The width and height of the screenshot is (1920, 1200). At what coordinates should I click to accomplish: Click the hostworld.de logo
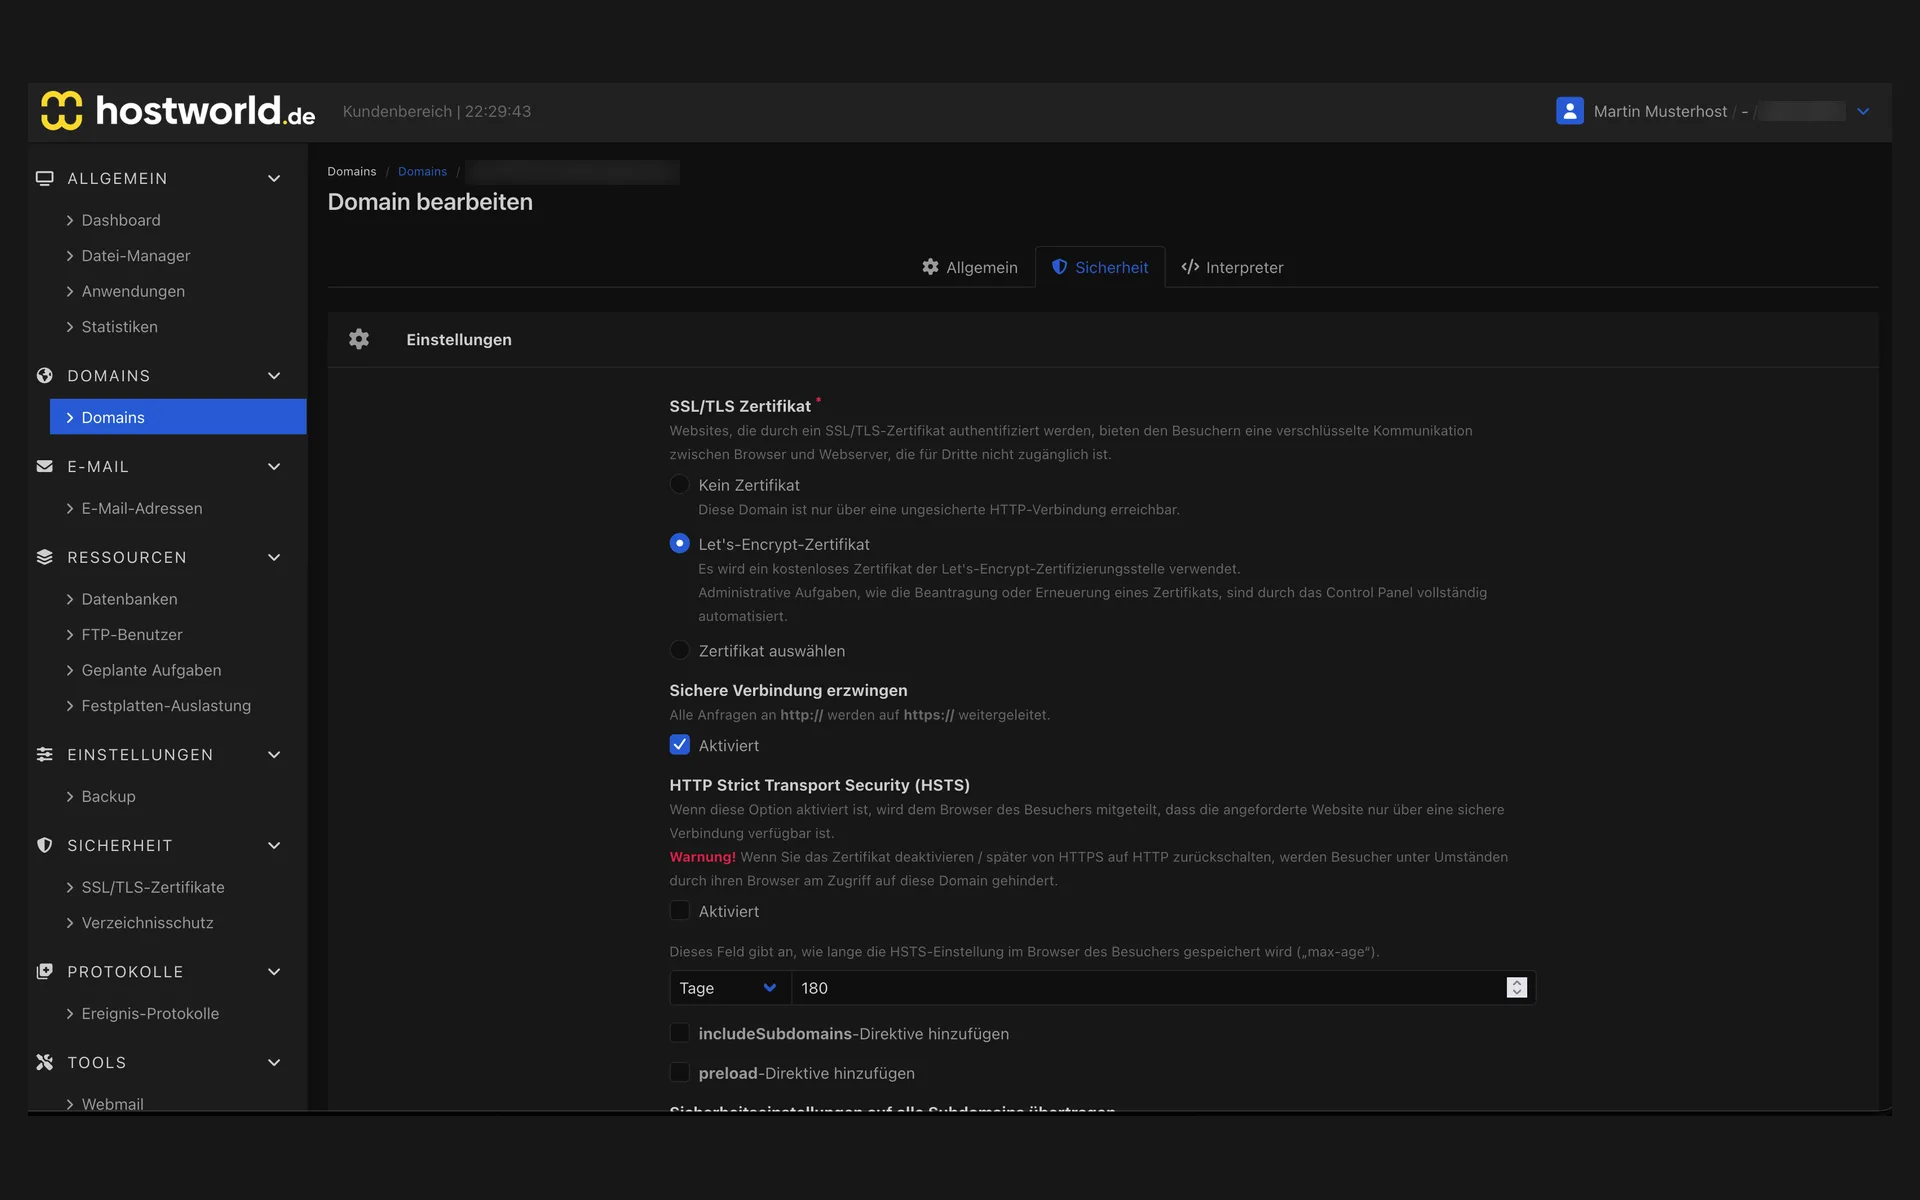[178, 111]
